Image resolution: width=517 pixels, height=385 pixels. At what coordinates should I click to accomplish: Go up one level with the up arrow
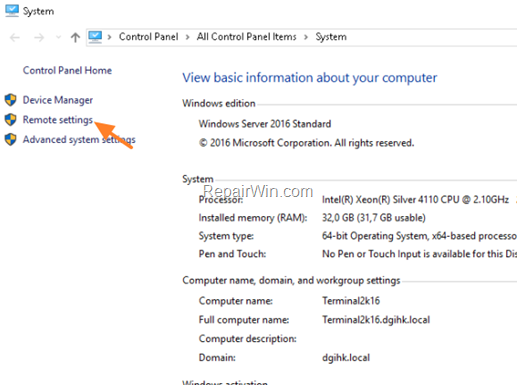point(75,37)
